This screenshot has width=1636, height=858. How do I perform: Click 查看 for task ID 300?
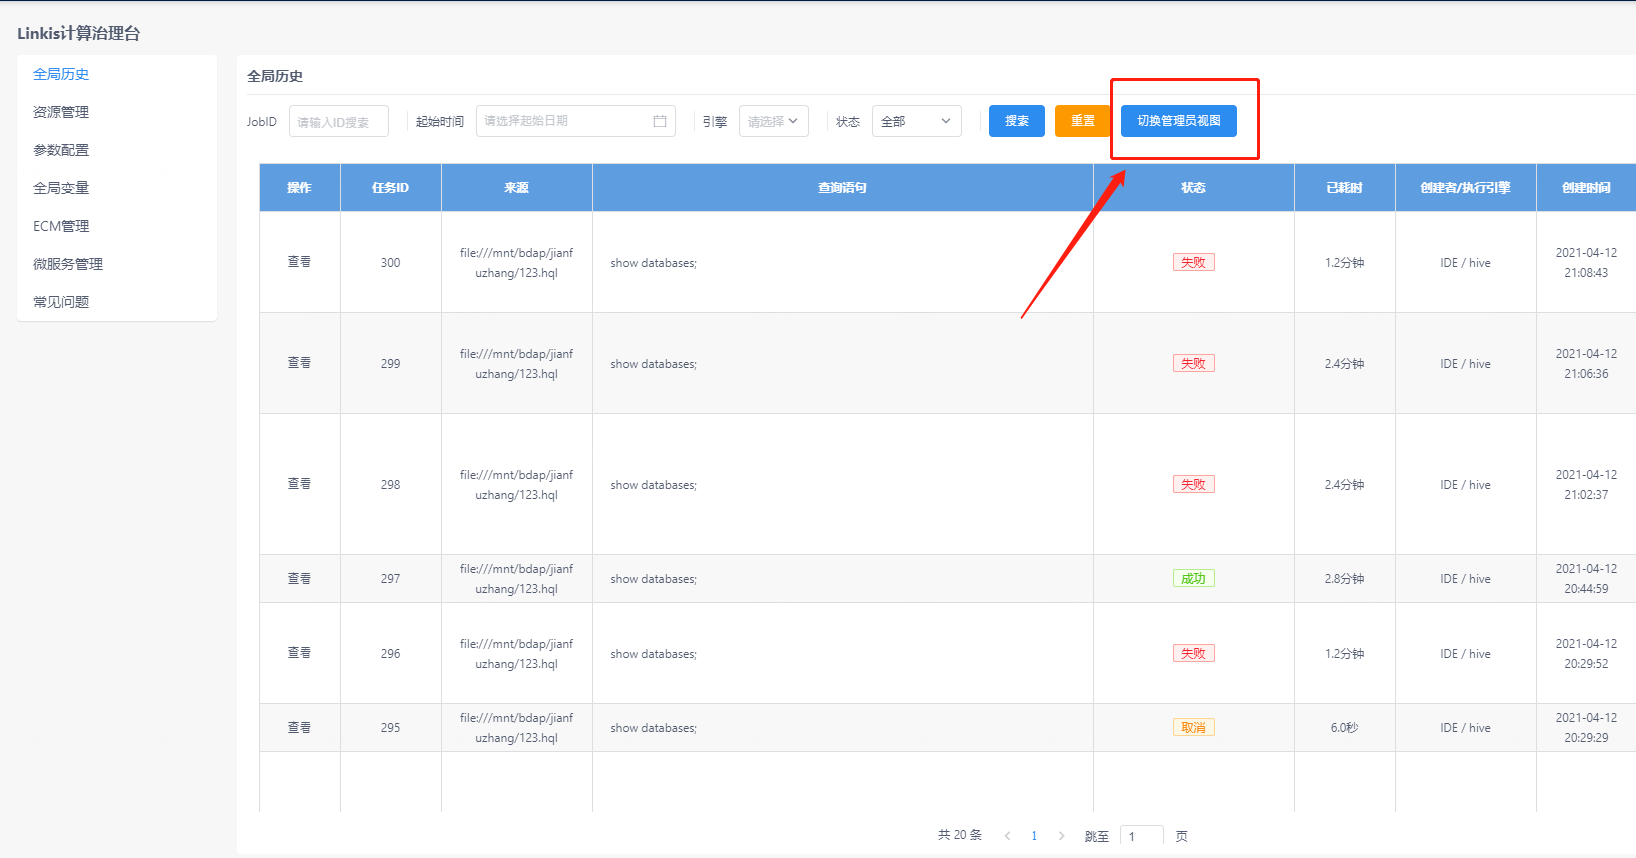(x=299, y=262)
